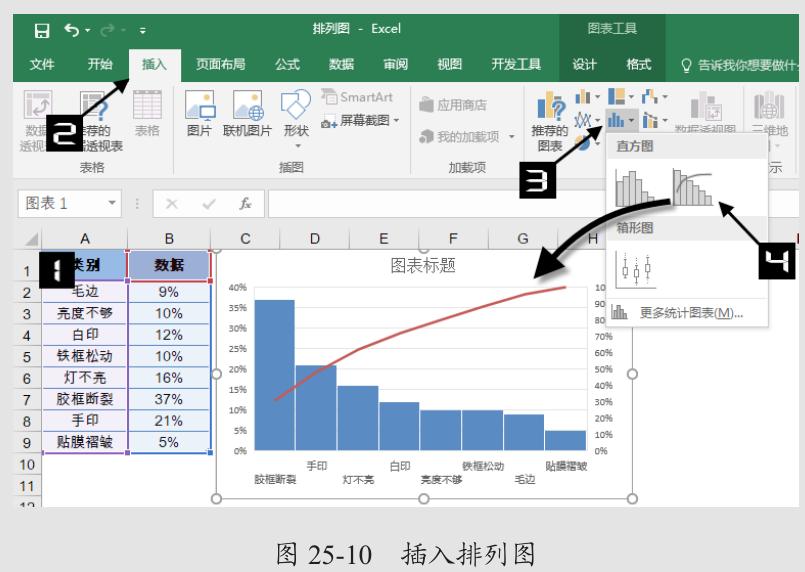Open the Customize Quick Access Toolbar dropdown
The image size is (805, 572).
(143, 31)
